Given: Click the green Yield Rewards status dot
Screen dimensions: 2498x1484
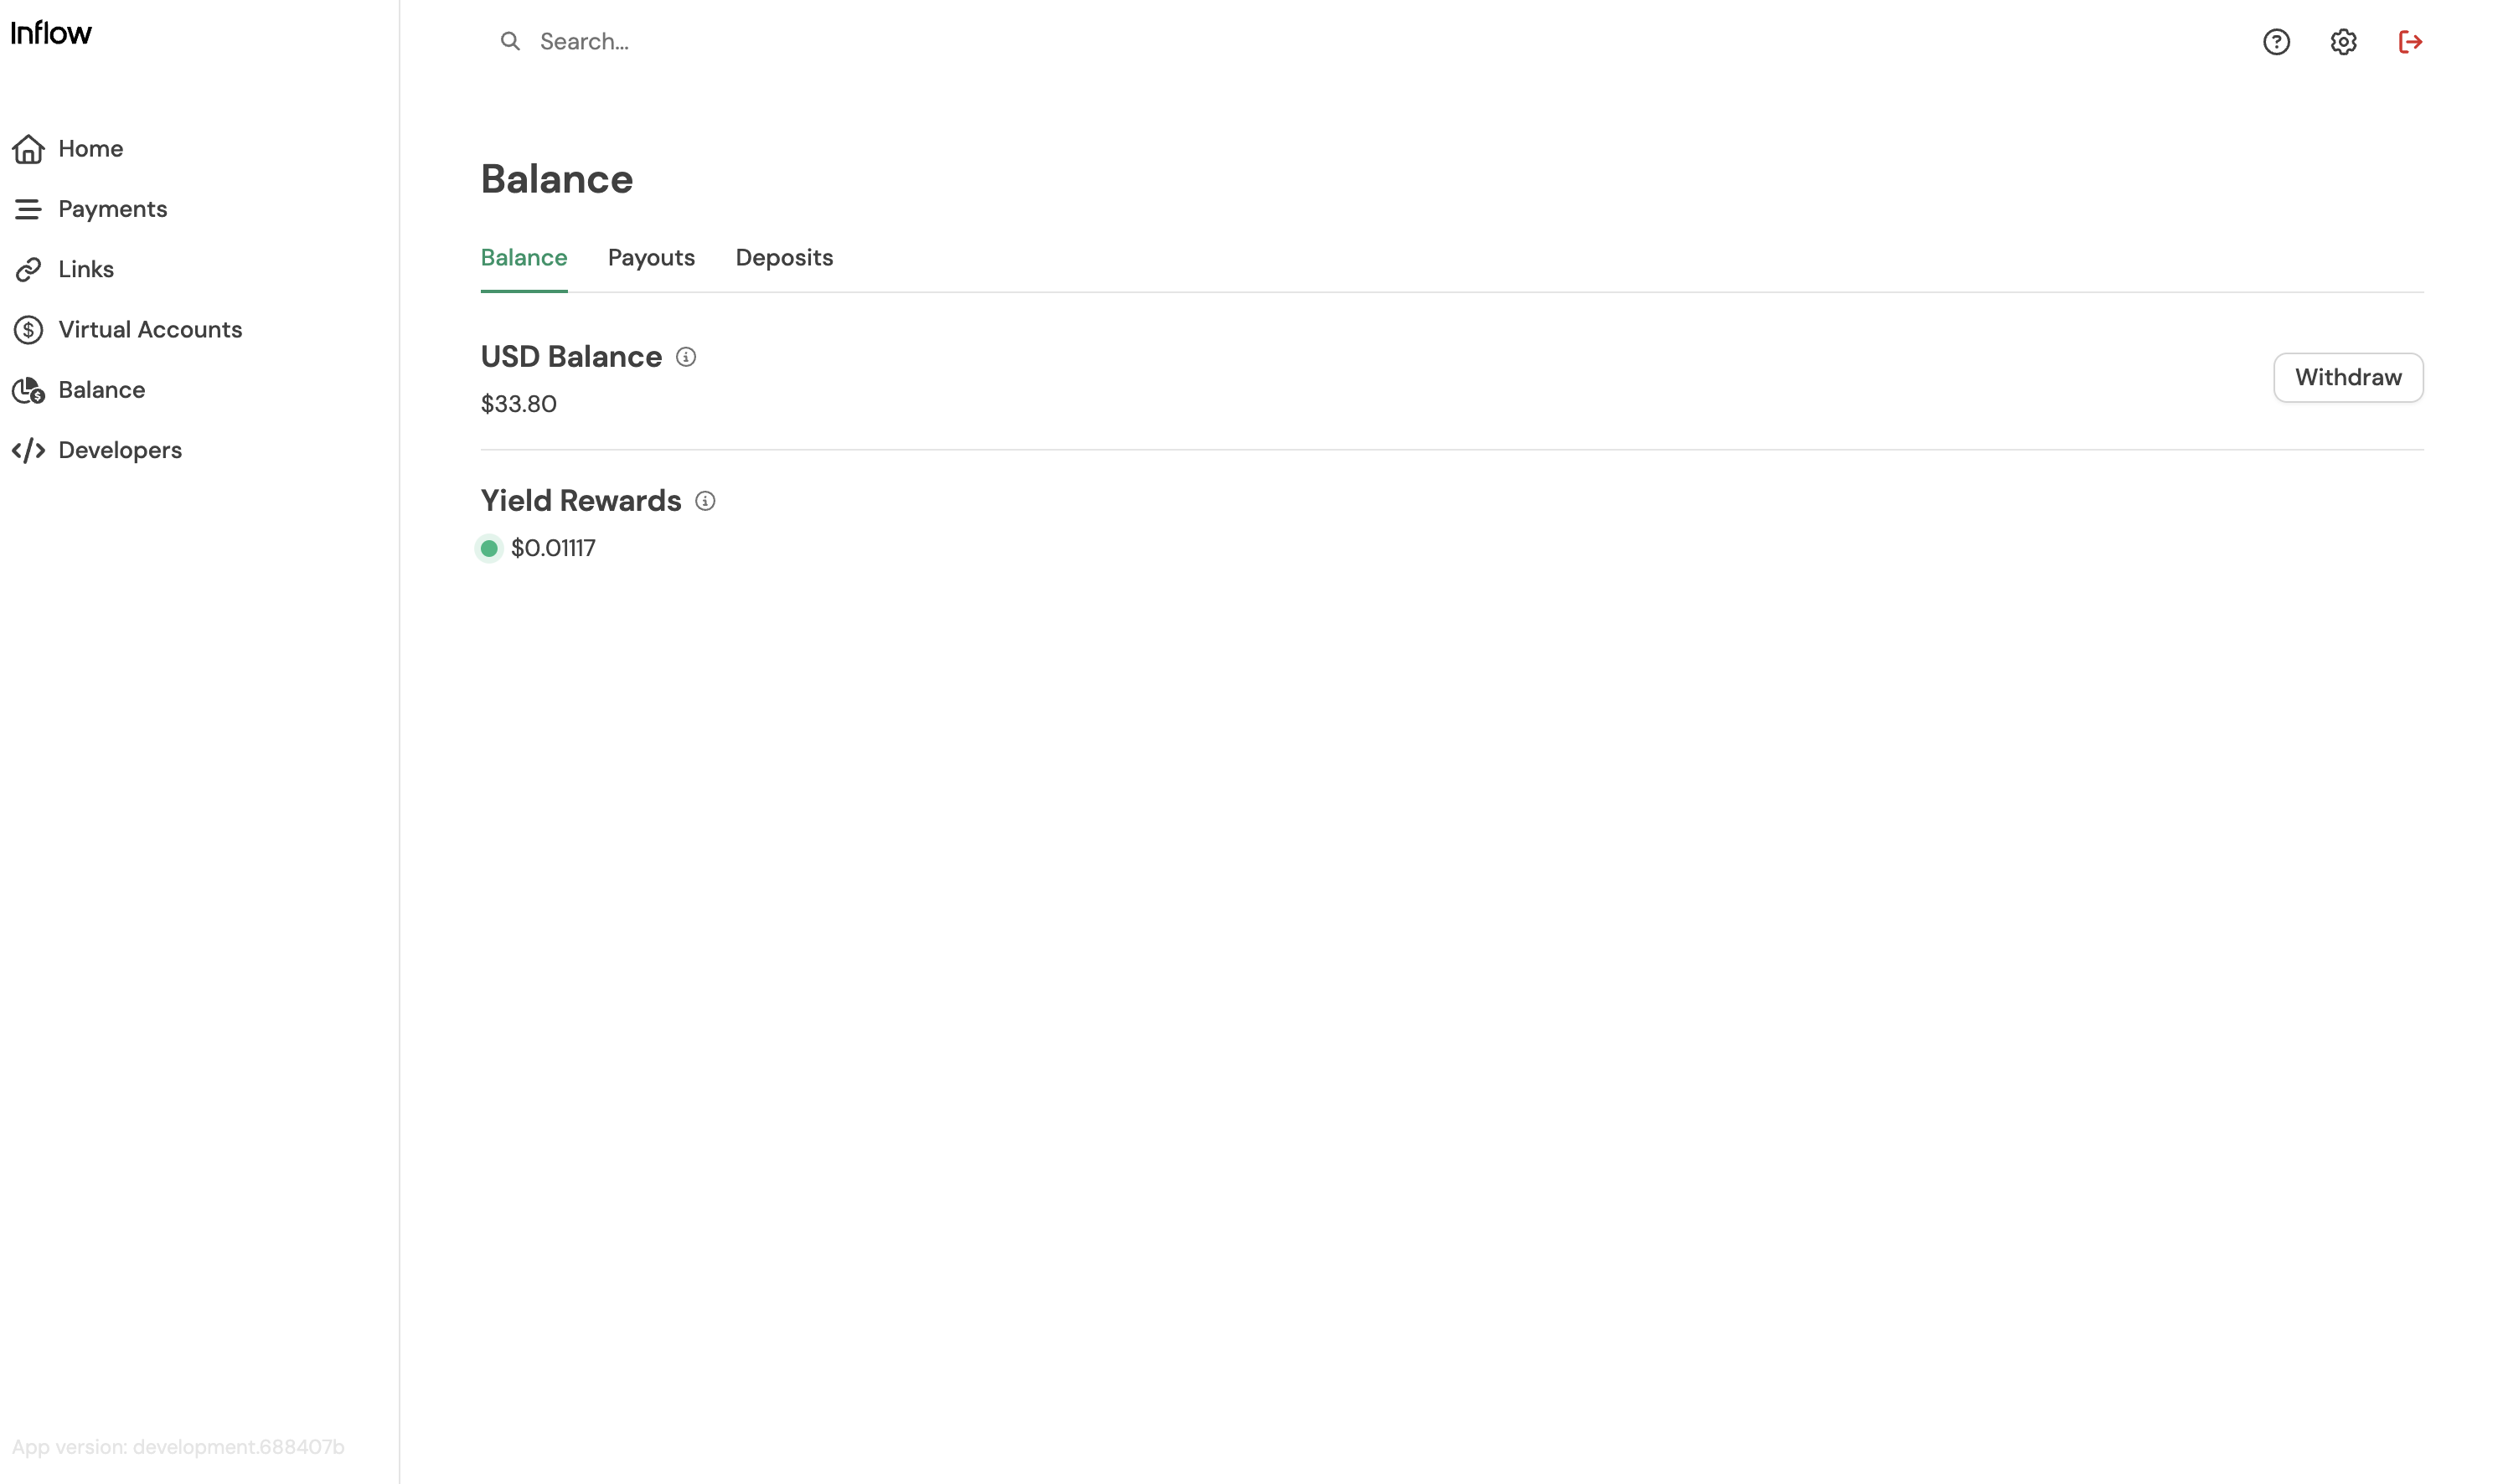Looking at the screenshot, I should click(489, 548).
